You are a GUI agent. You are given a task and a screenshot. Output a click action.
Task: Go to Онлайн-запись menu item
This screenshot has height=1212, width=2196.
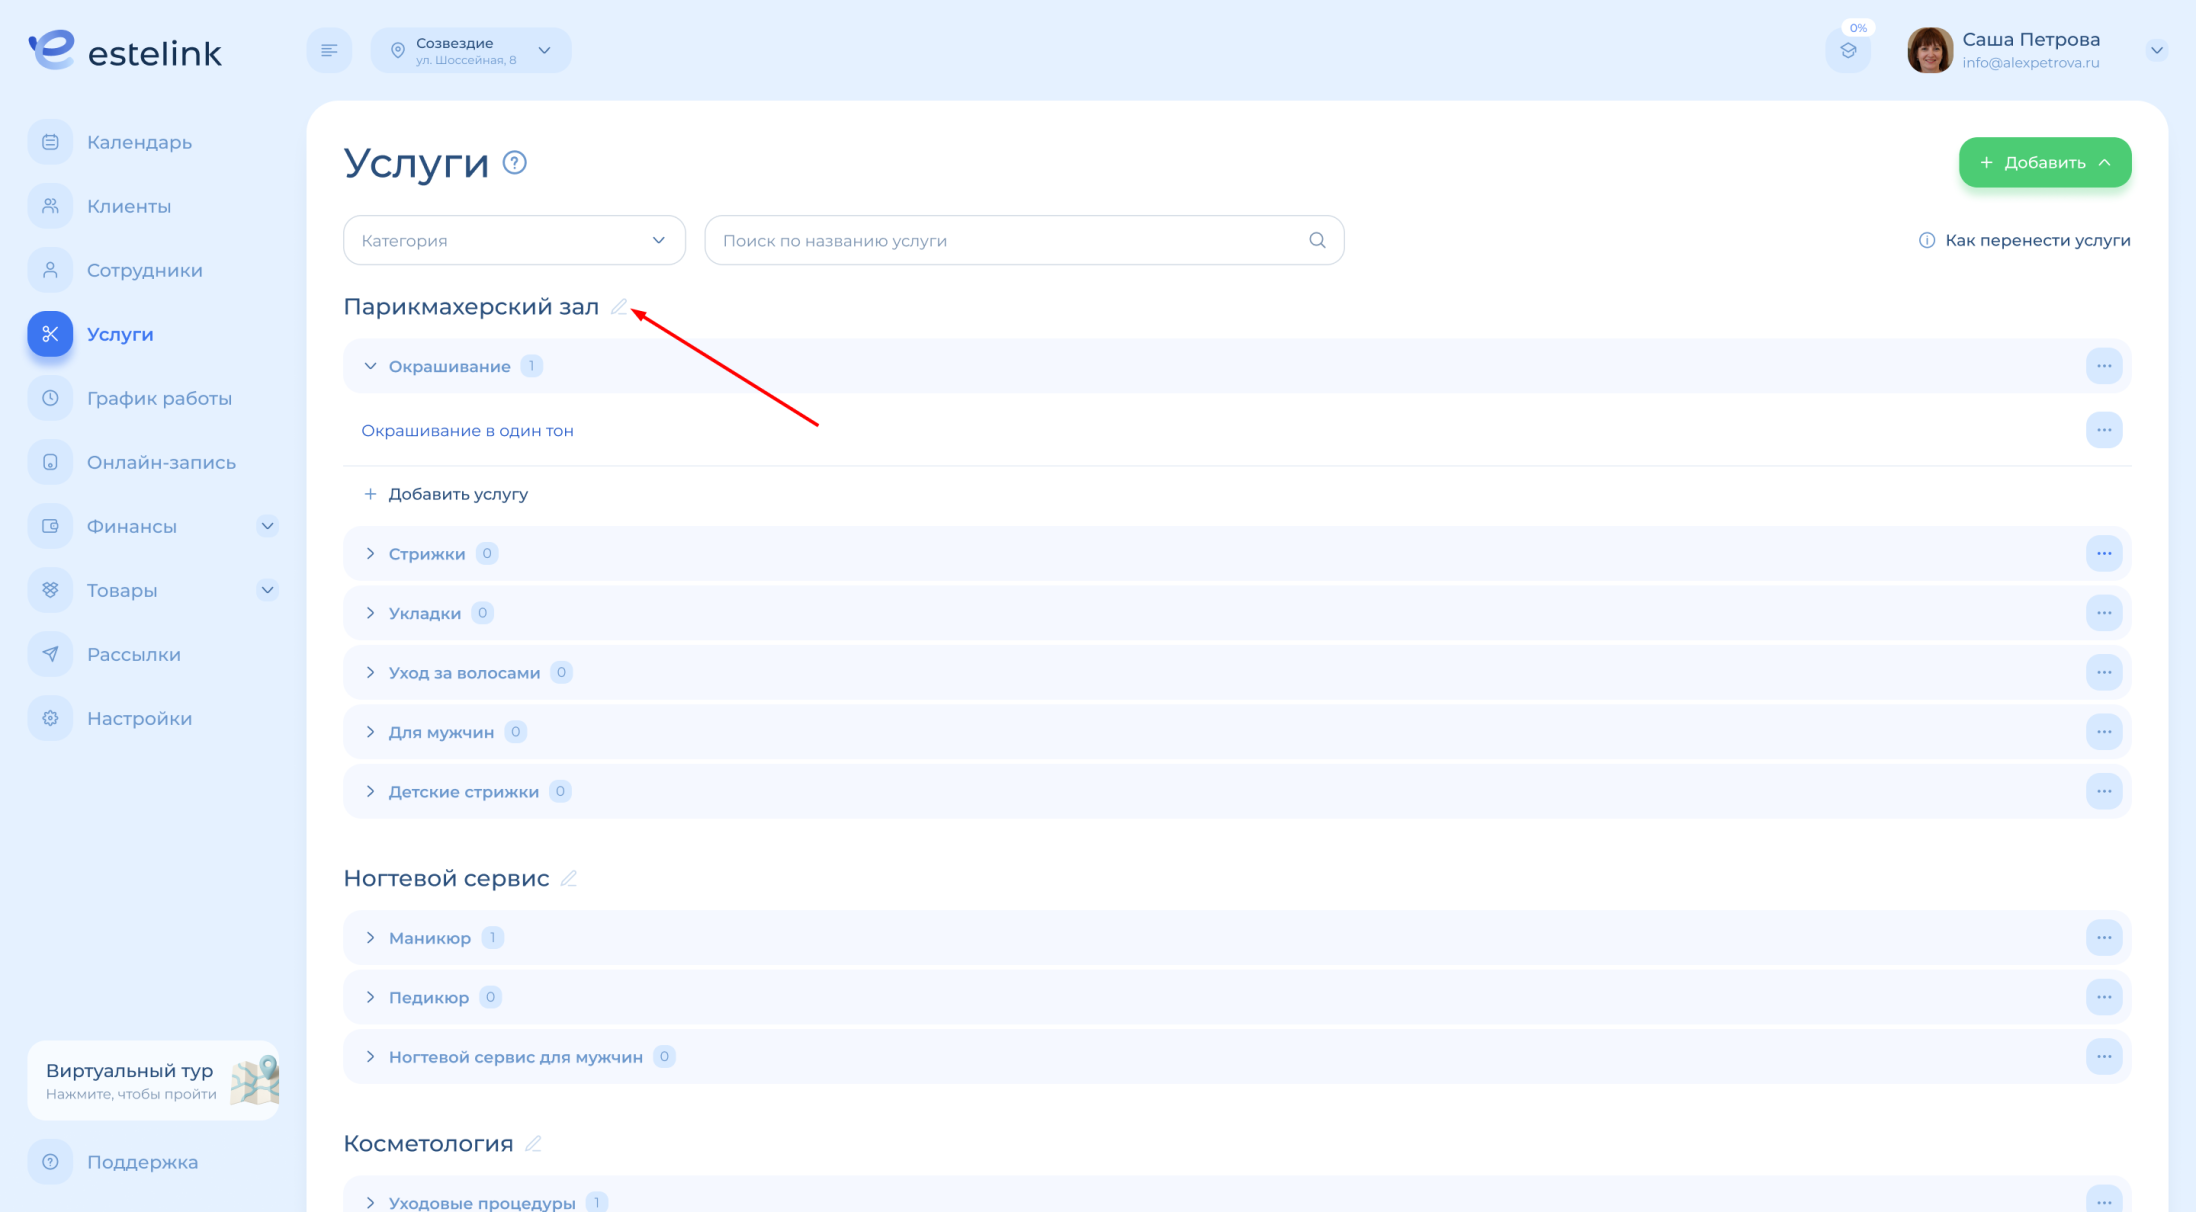coord(161,462)
